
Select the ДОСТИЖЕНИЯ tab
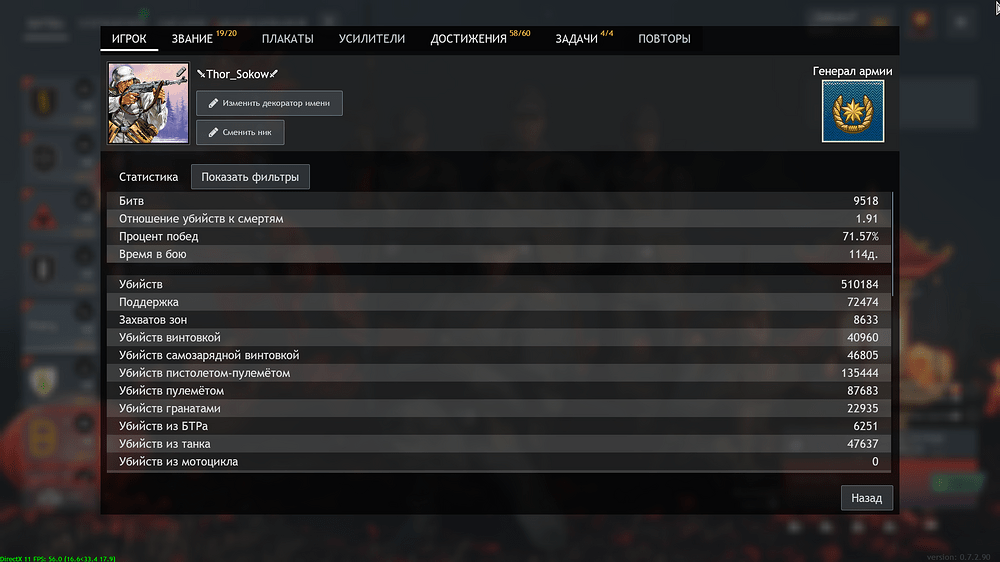tap(469, 39)
